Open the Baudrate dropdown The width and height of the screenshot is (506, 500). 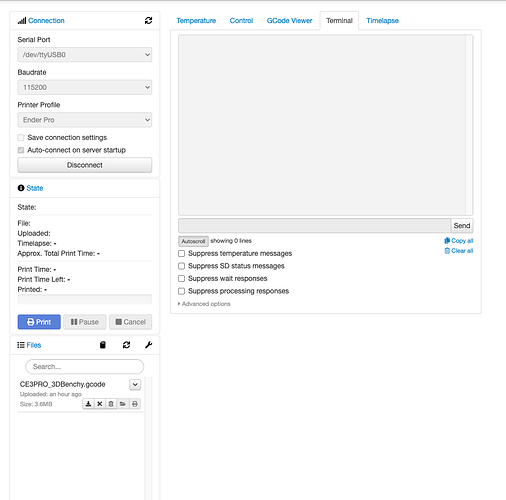85,87
